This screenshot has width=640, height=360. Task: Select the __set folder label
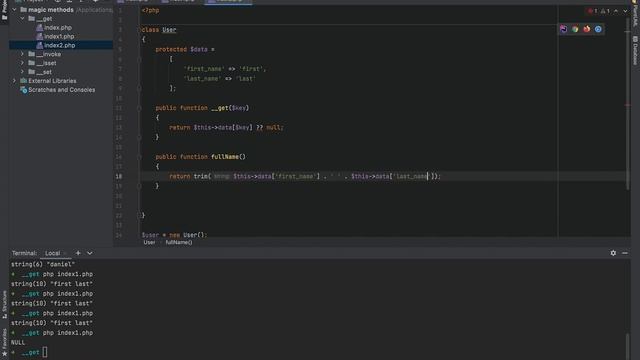(x=44, y=72)
